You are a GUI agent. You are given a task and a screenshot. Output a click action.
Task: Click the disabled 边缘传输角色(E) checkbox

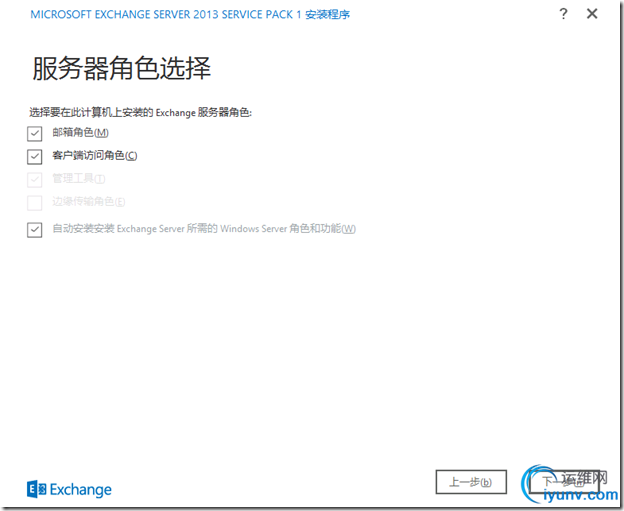[x=35, y=203]
